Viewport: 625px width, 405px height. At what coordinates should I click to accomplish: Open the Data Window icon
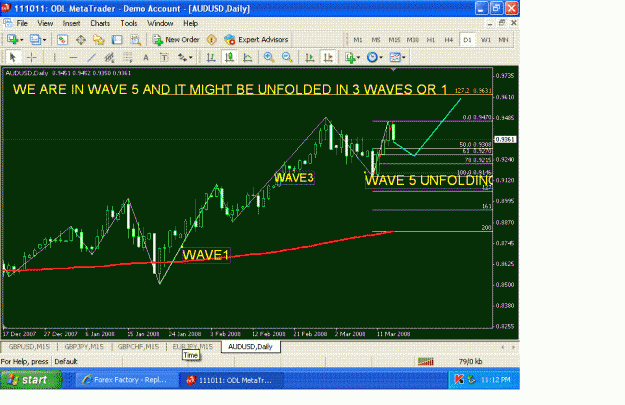click(x=81, y=39)
